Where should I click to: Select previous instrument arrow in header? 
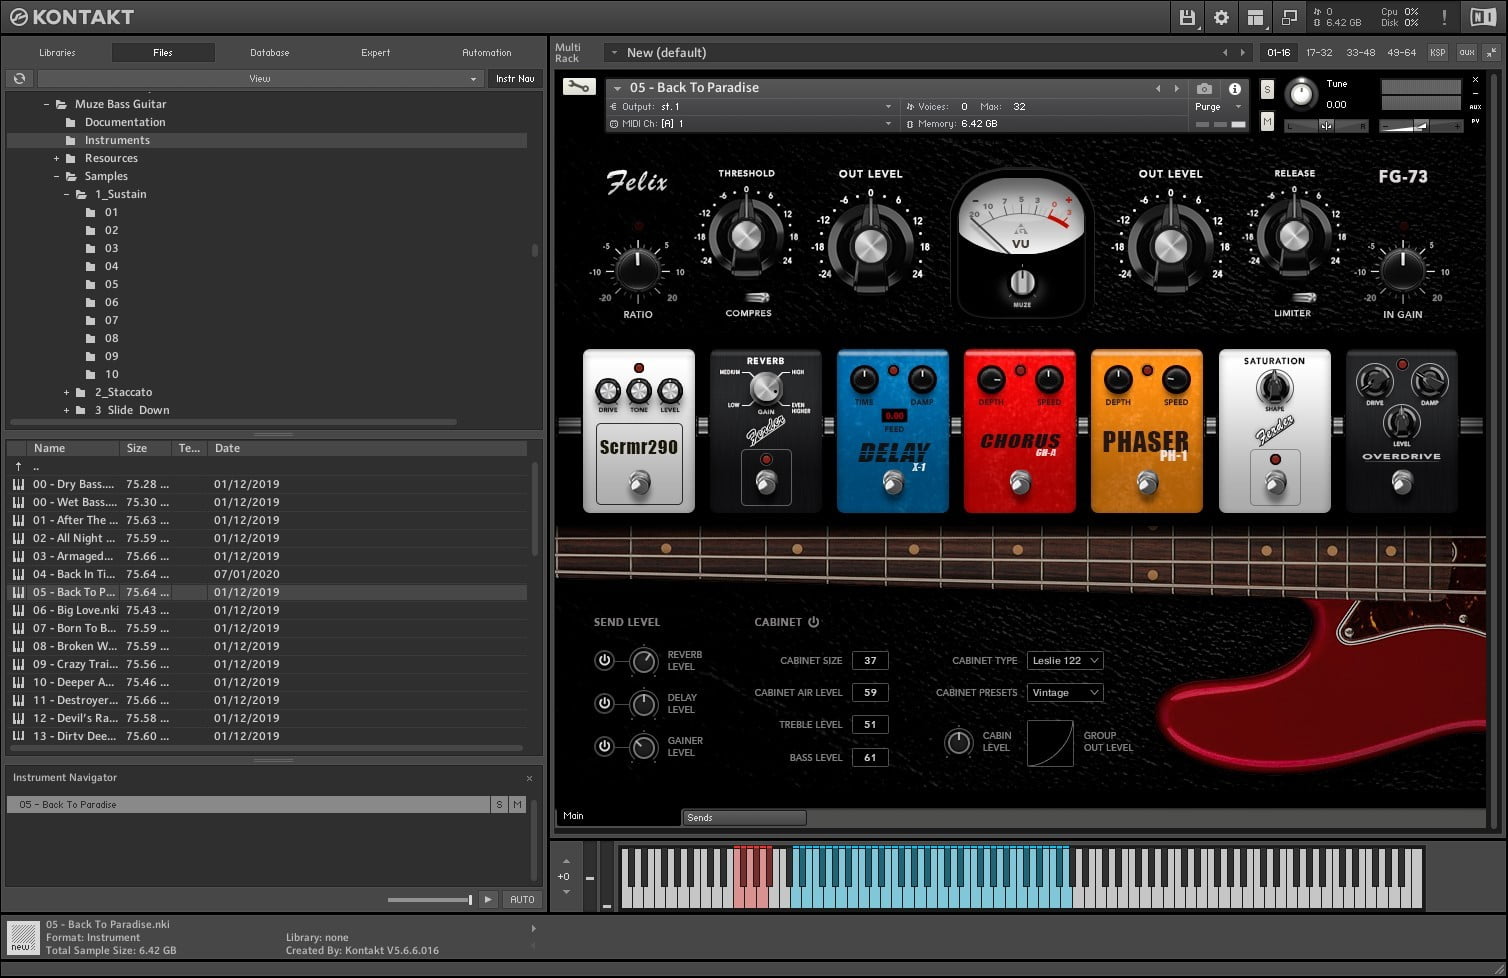1158,88
